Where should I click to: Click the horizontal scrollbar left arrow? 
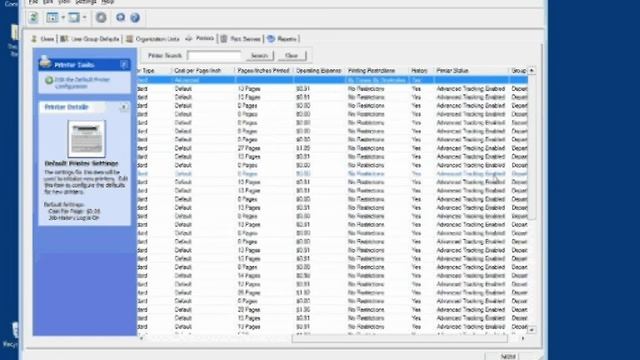point(142,338)
